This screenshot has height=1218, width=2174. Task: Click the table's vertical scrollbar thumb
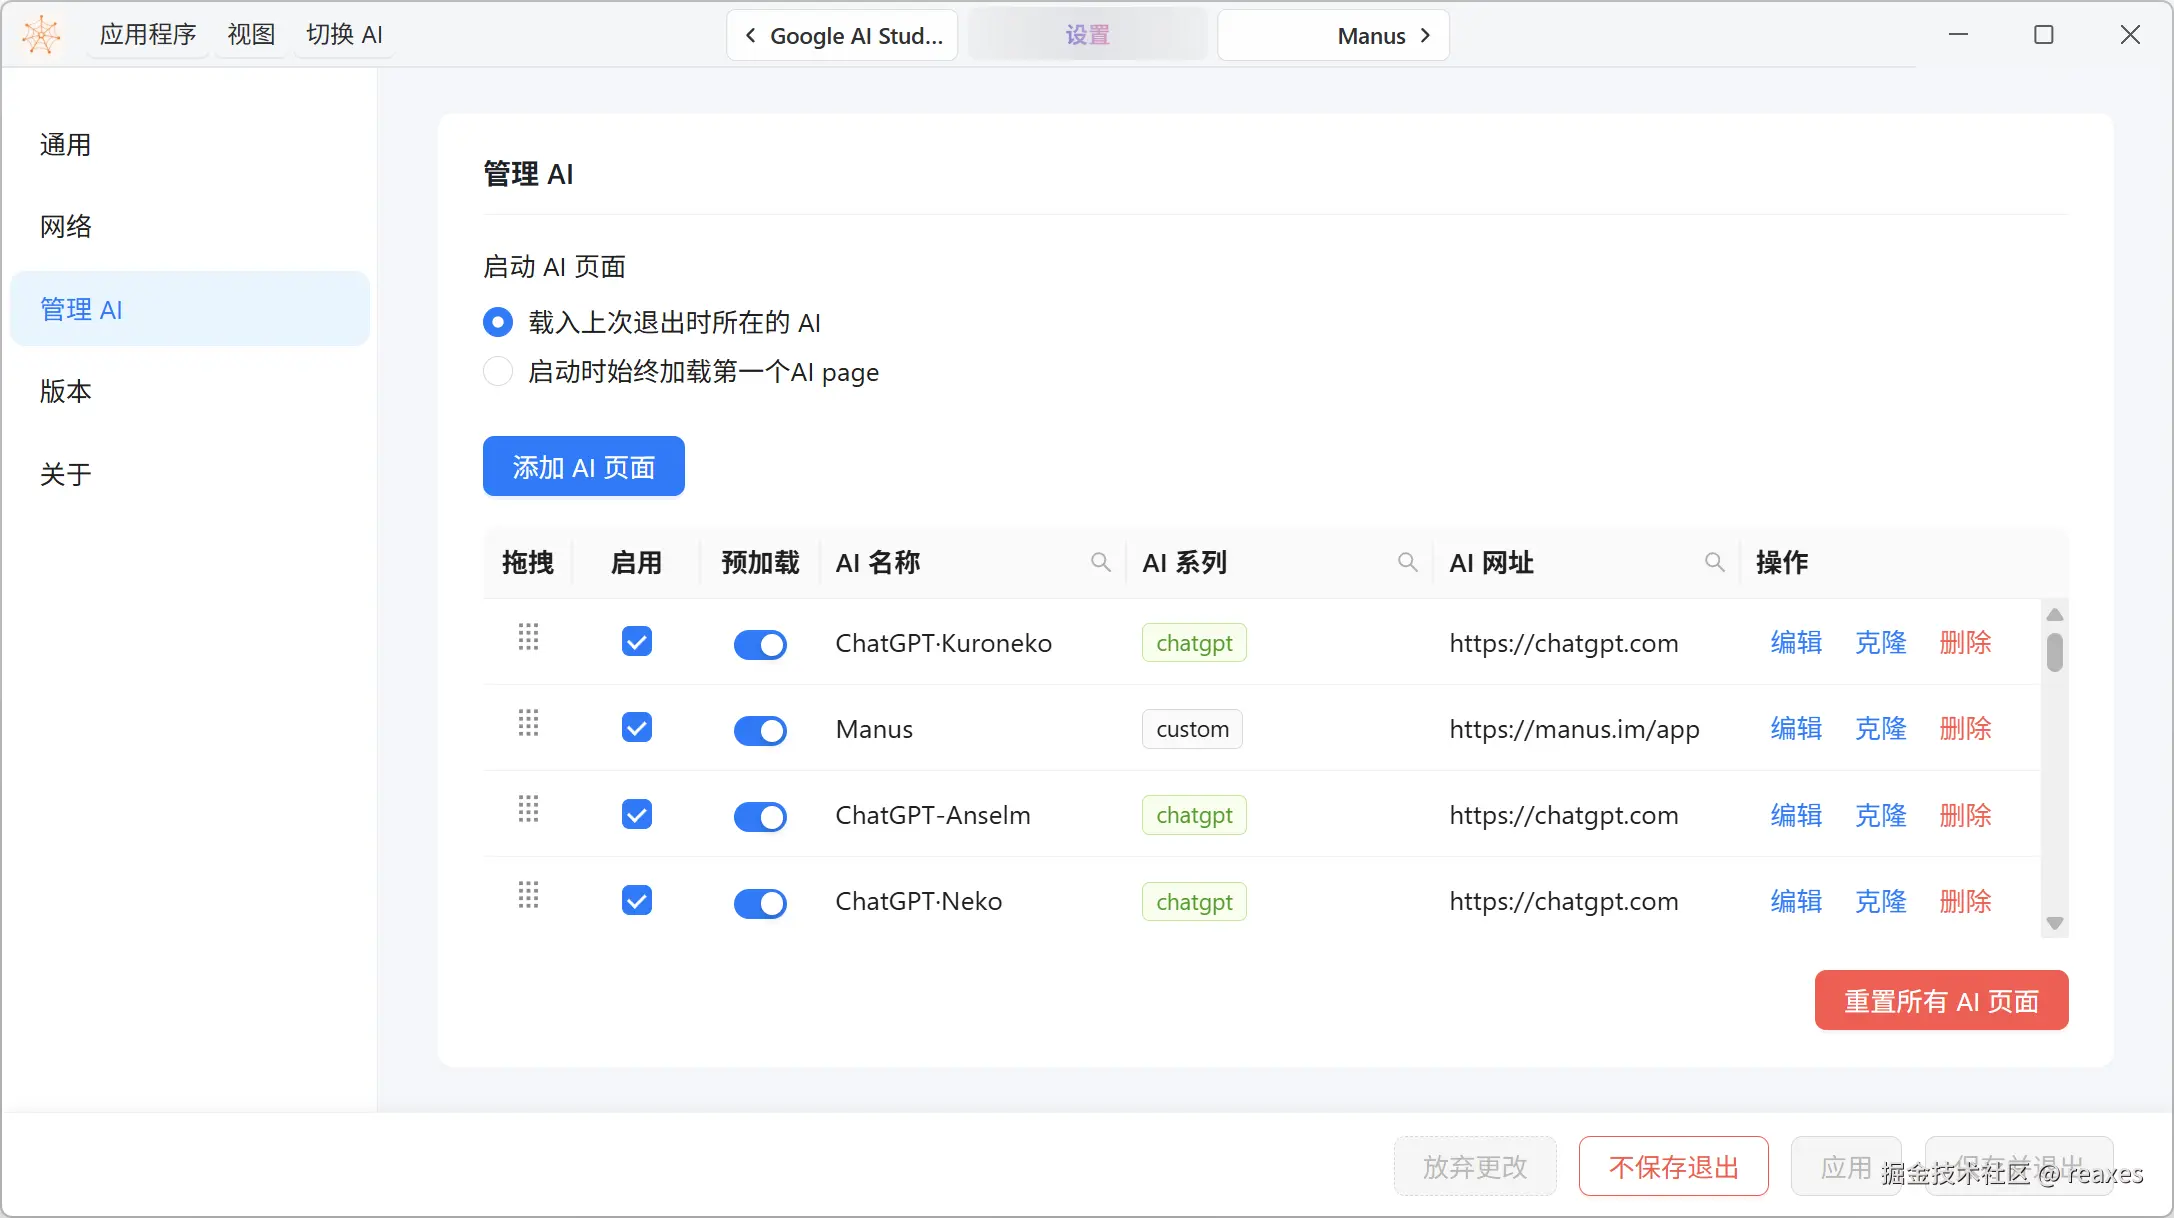2055,652
